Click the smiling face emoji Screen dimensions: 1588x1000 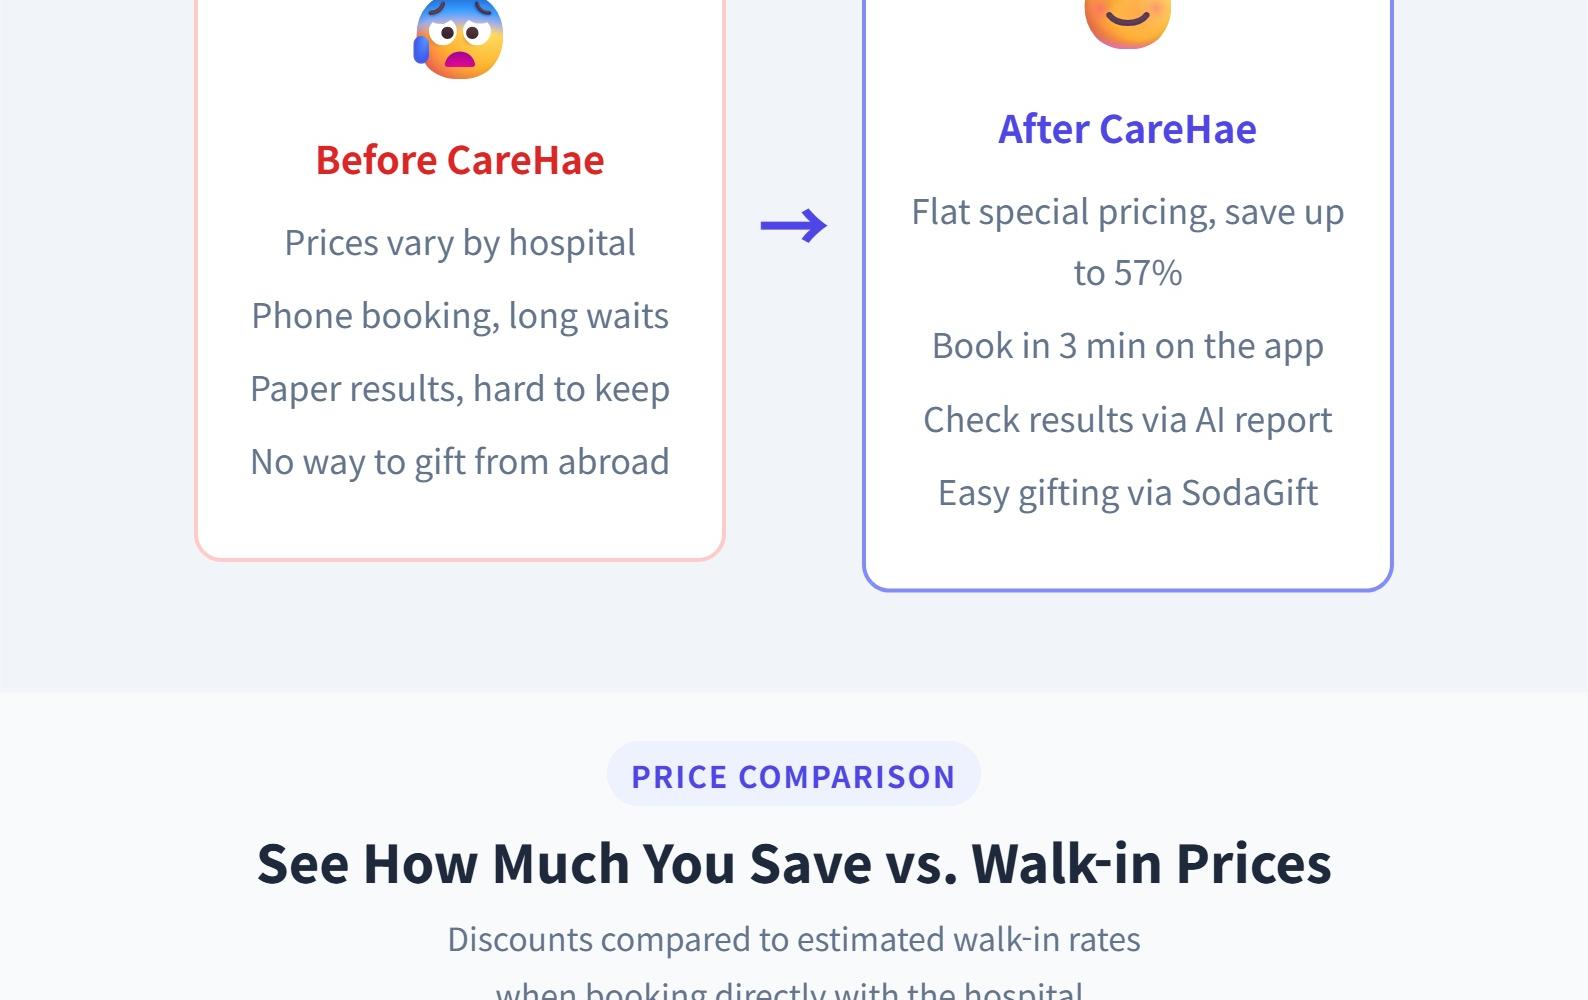(1127, 22)
